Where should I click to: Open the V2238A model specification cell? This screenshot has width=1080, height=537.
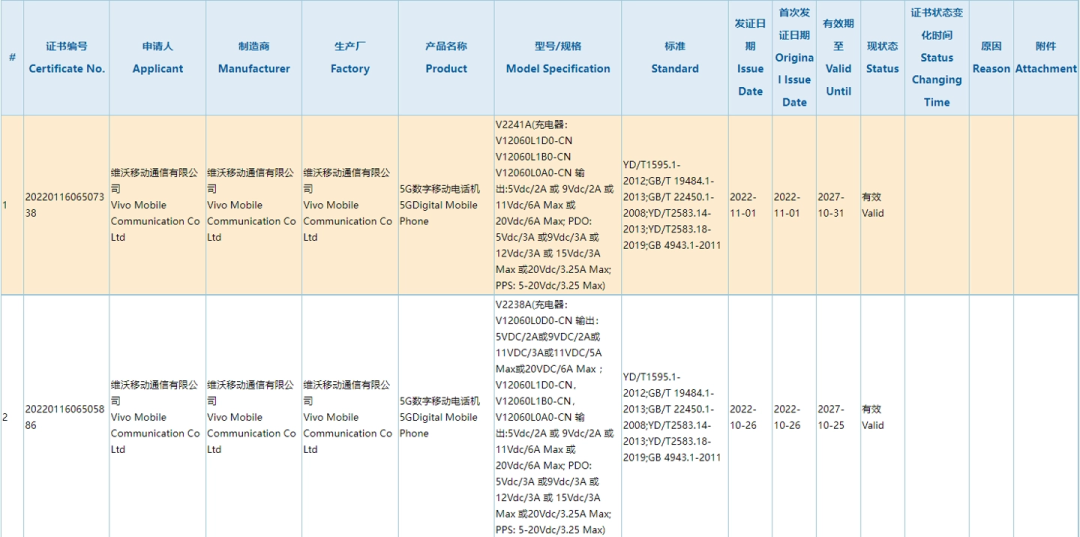pos(558,417)
